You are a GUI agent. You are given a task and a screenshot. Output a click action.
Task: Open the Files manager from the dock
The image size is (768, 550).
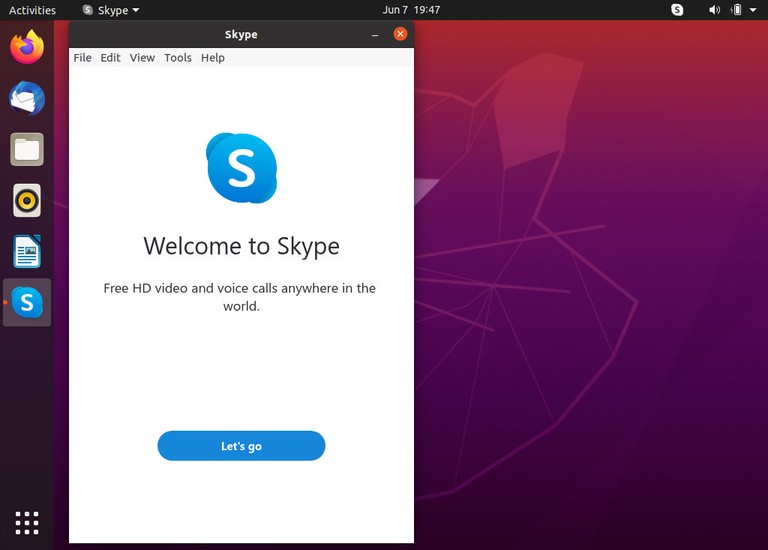[27, 150]
